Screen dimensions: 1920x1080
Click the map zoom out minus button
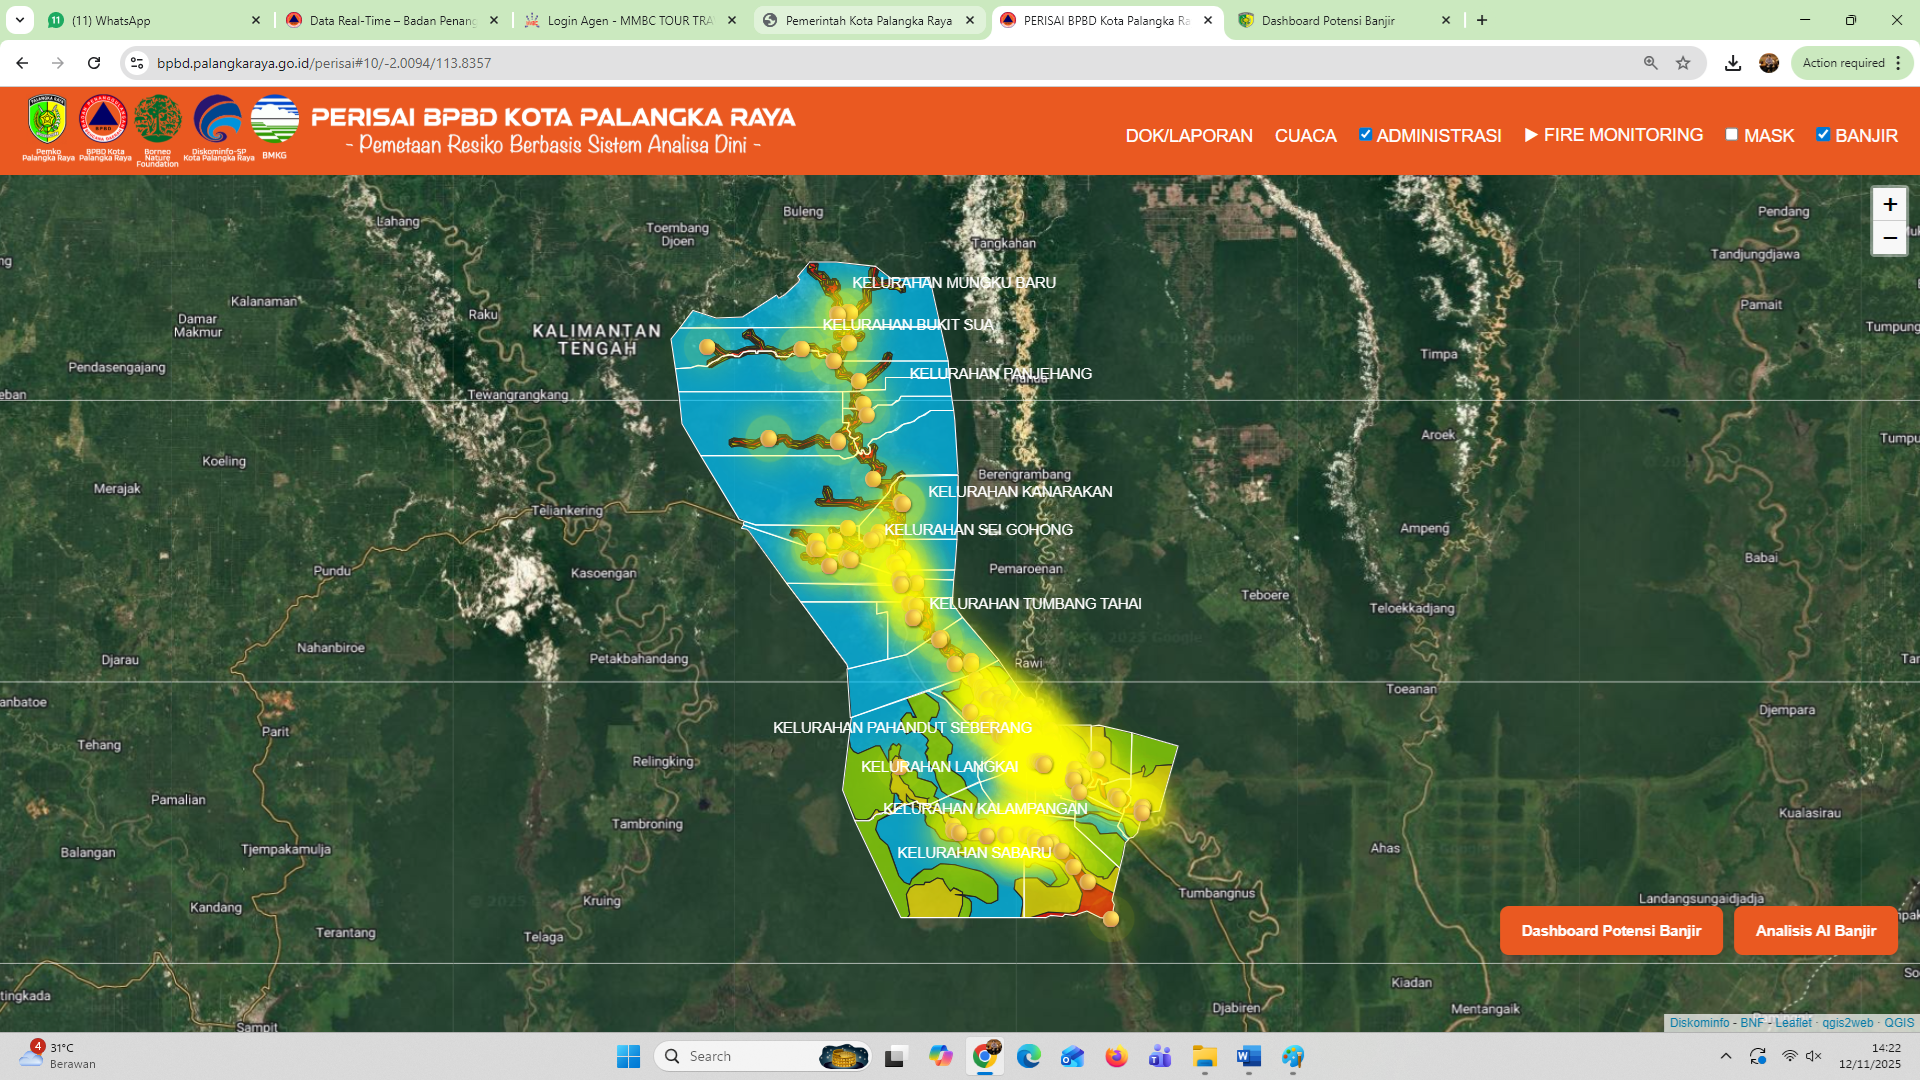(x=1889, y=238)
